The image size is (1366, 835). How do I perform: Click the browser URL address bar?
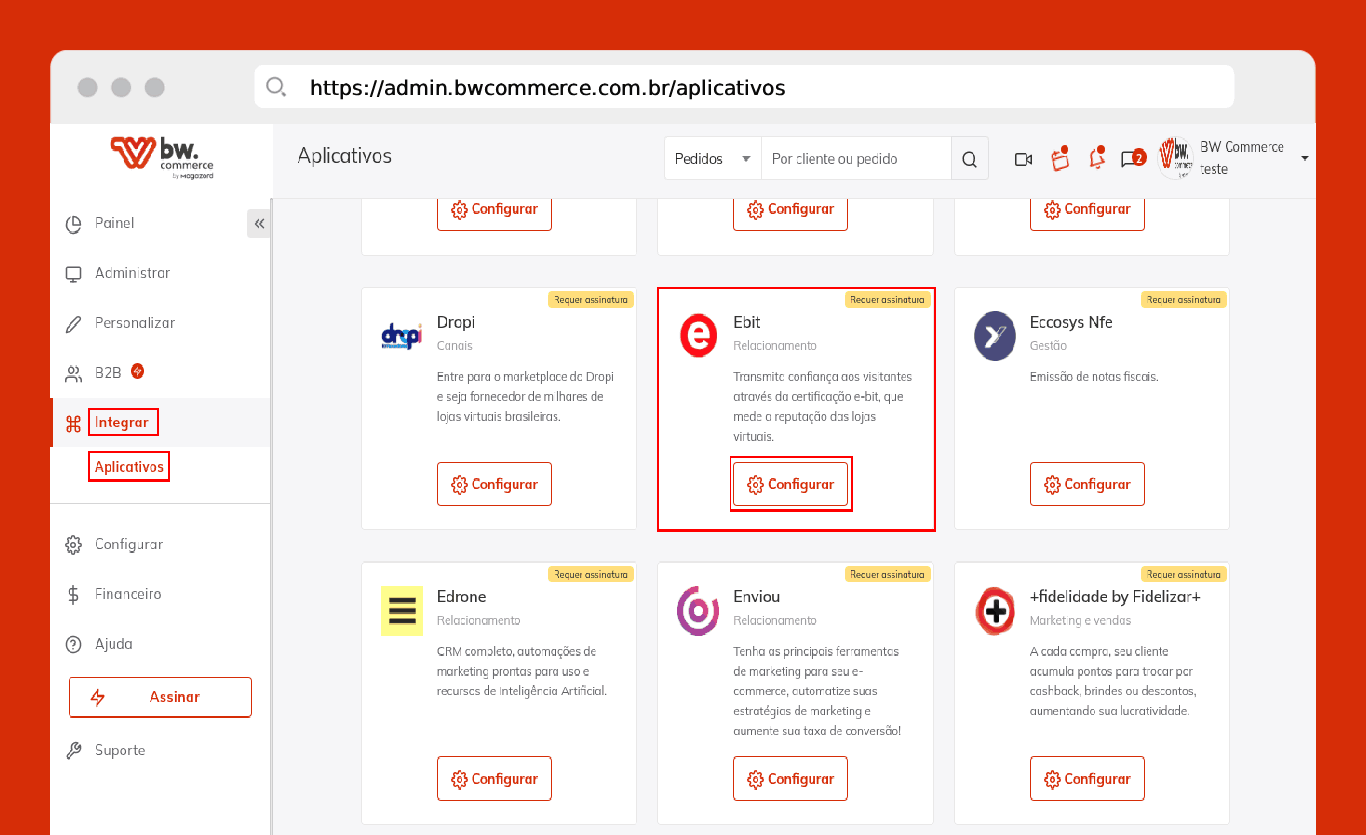coord(744,87)
